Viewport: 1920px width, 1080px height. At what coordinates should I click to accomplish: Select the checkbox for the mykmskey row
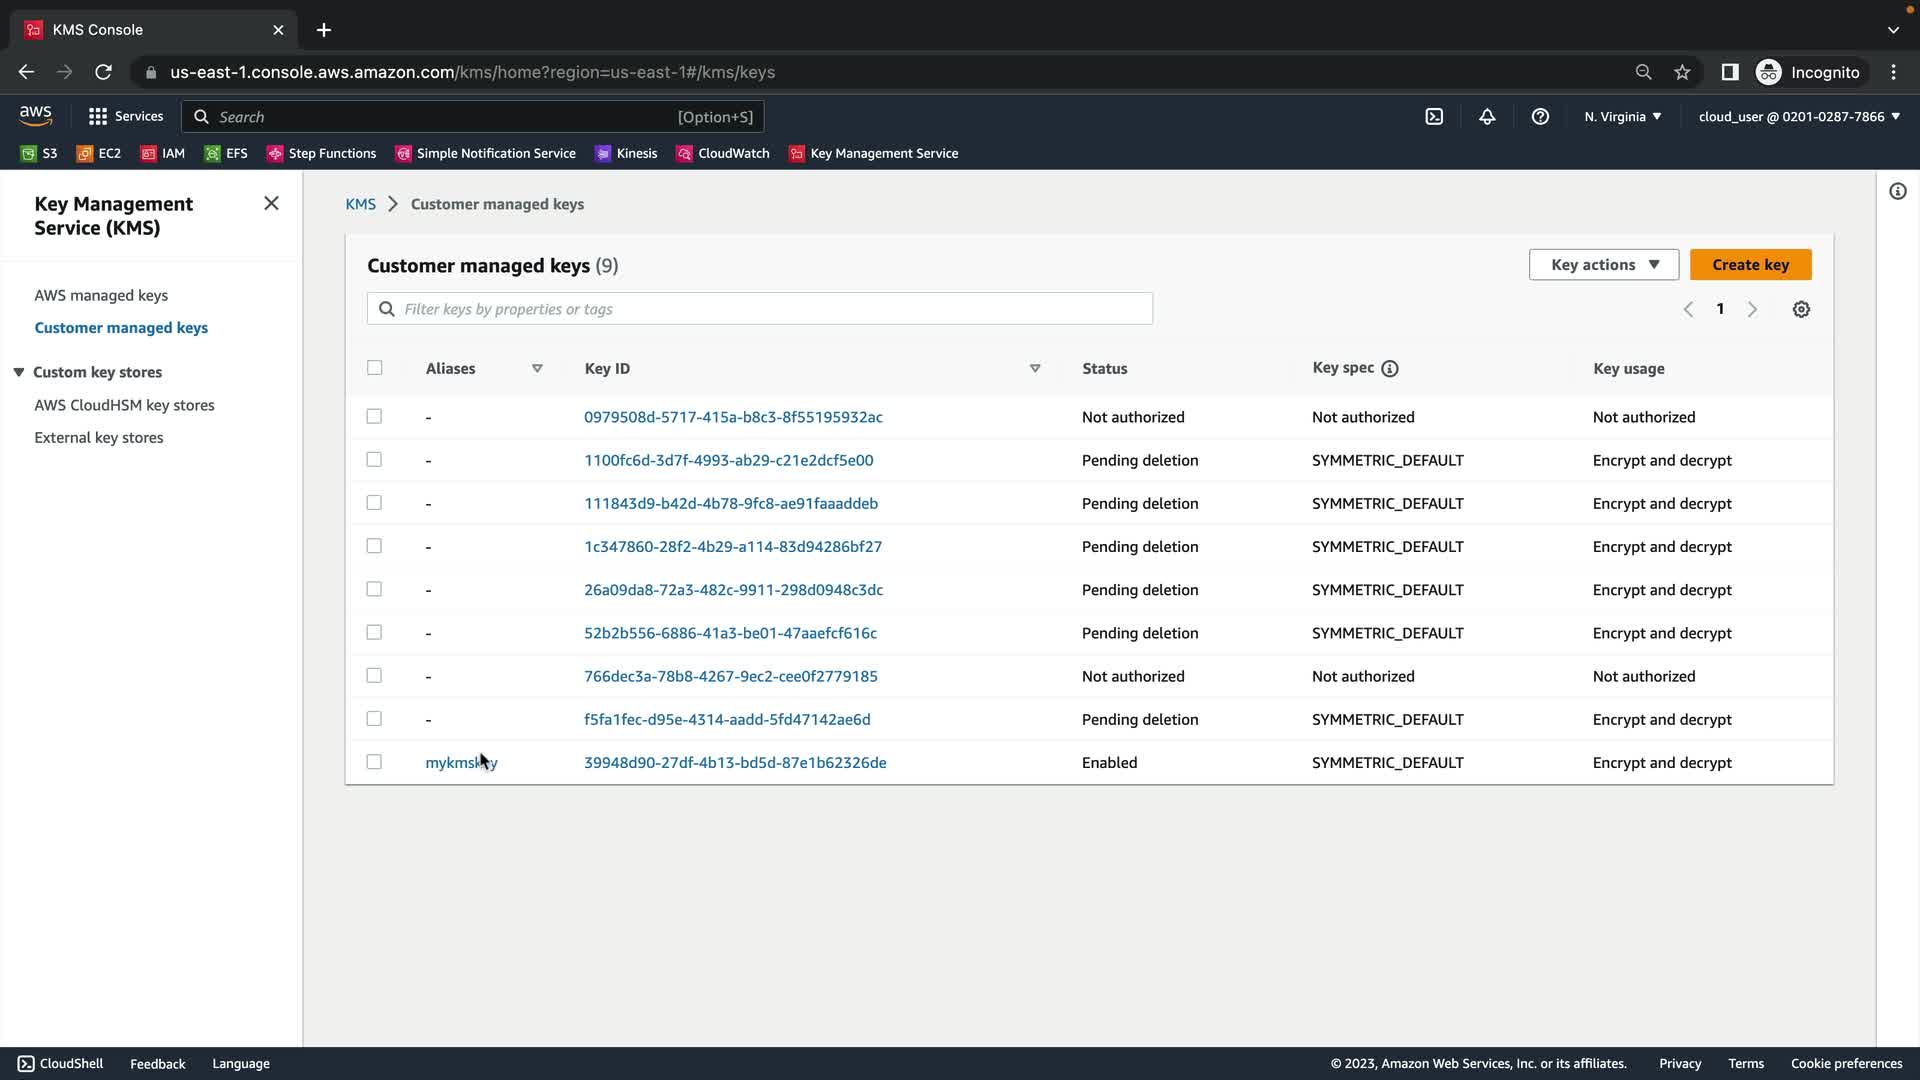click(x=374, y=762)
